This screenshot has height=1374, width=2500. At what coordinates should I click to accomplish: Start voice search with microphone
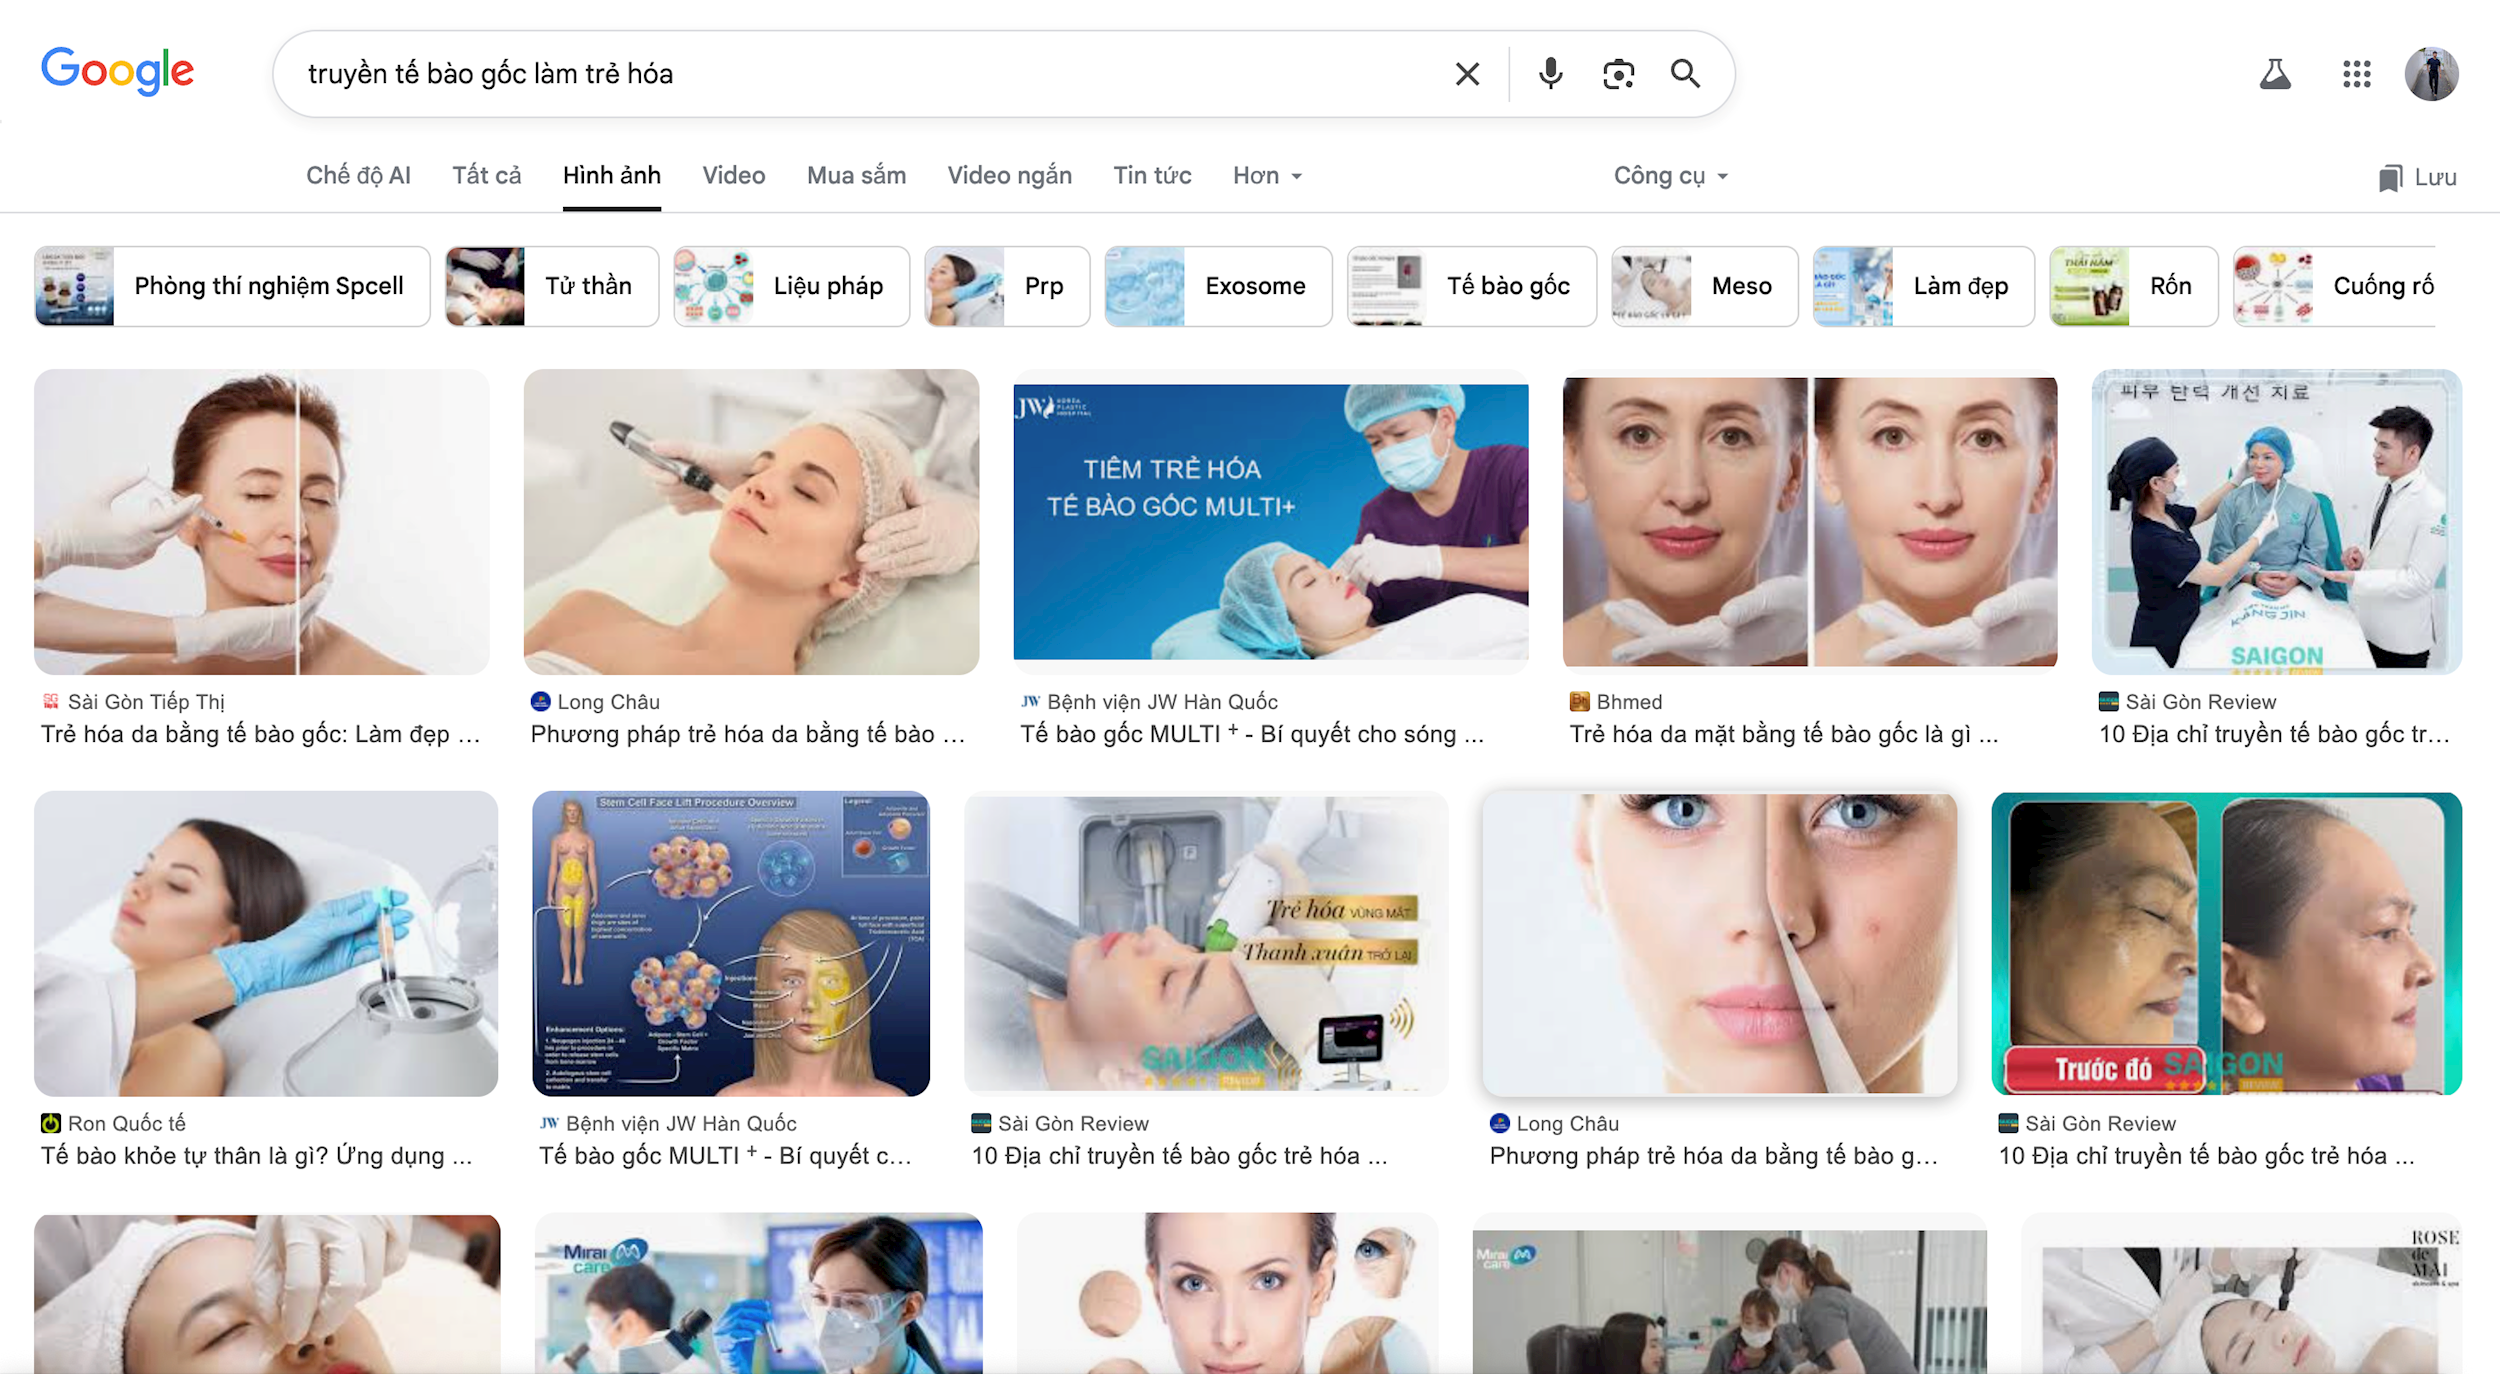(1550, 74)
